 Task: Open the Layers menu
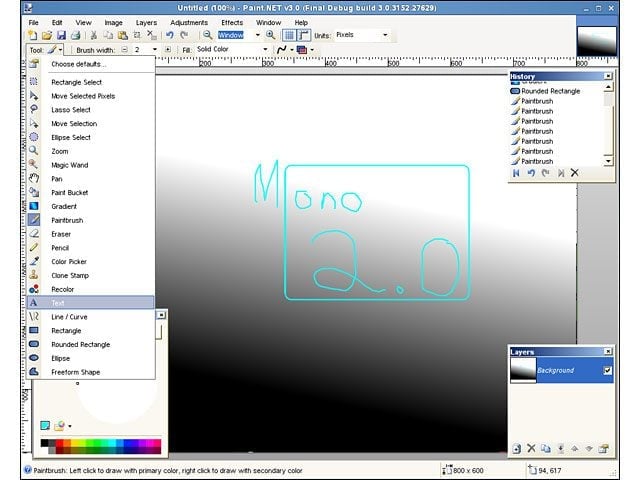pos(146,22)
